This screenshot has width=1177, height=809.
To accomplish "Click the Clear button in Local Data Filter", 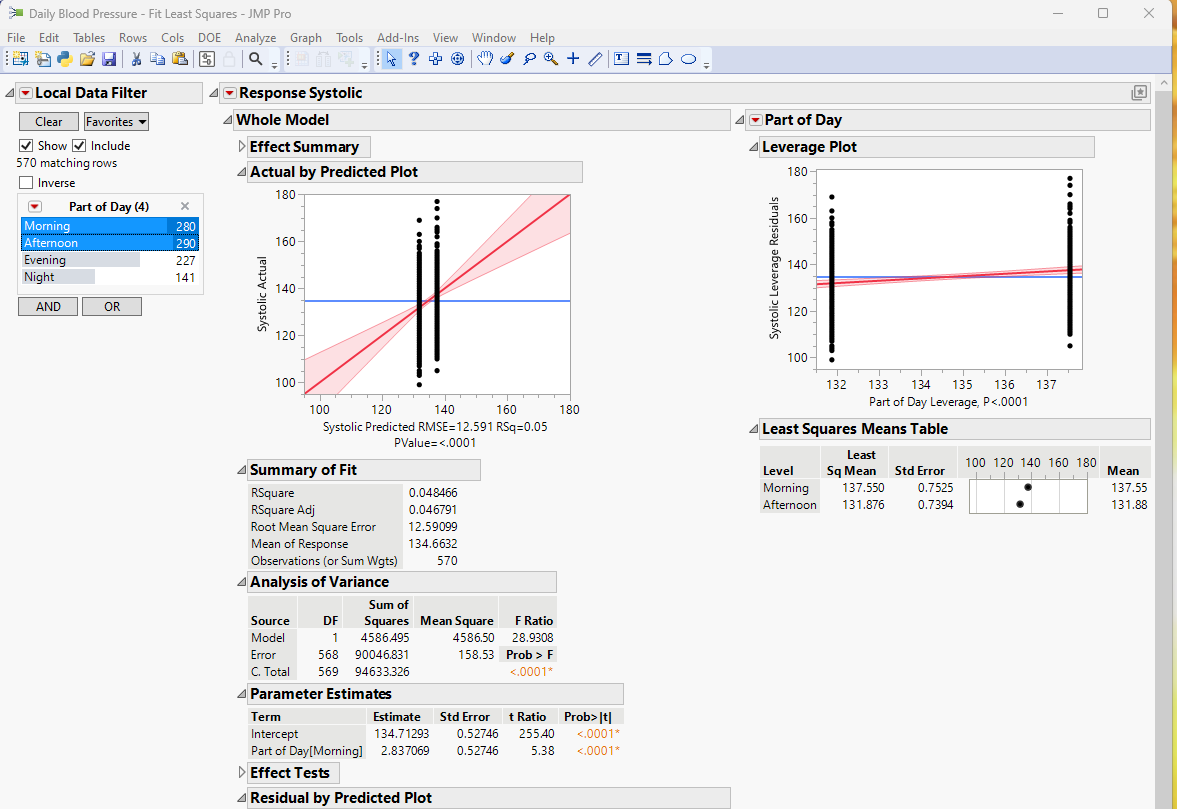I will coord(48,121).
